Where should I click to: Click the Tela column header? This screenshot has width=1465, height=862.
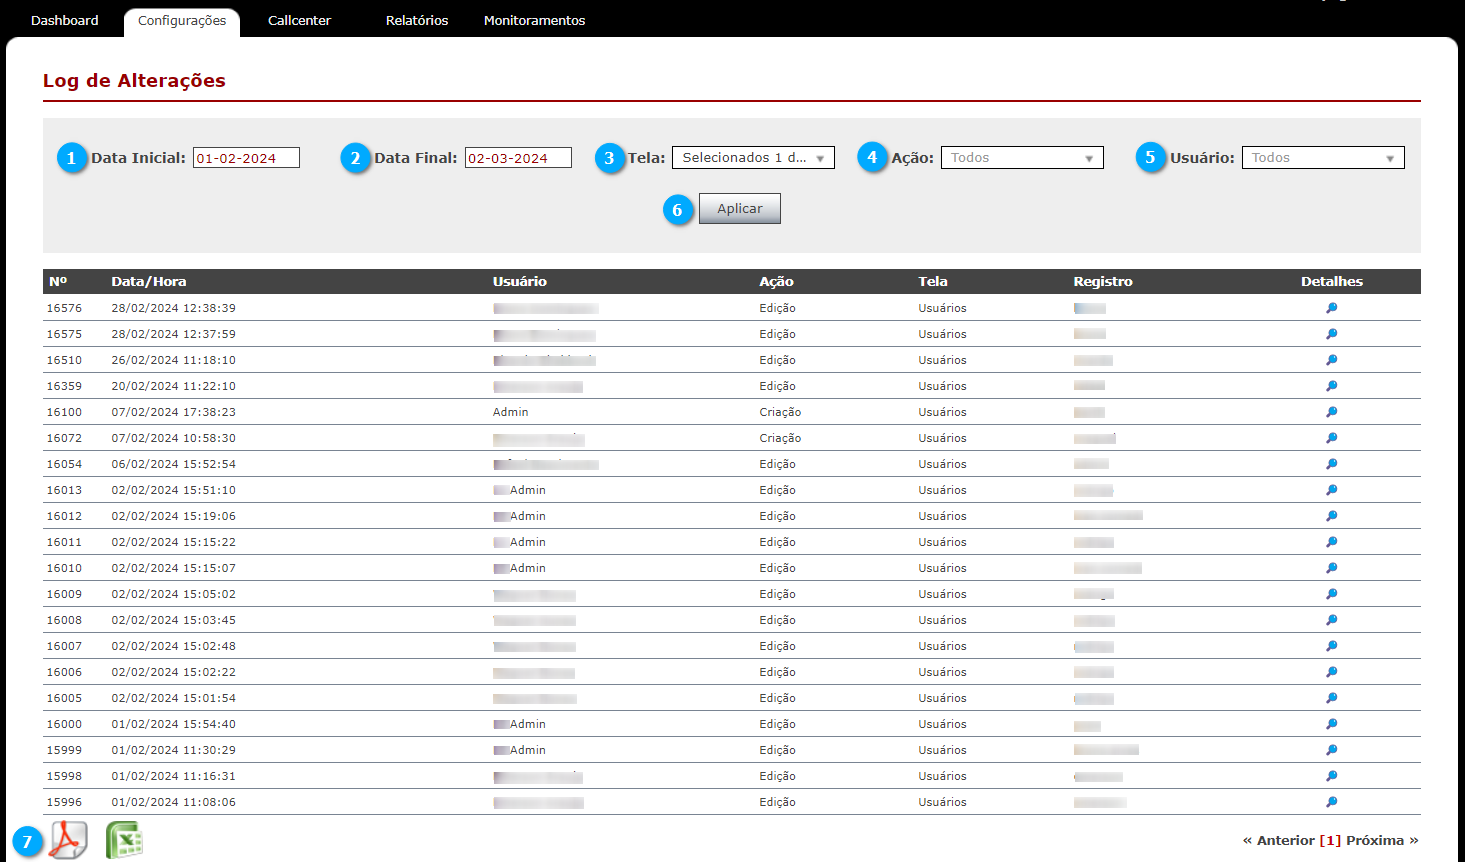[933, 282]
